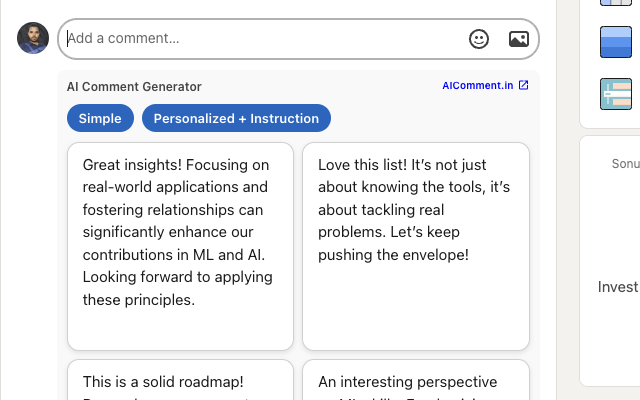Attach an image to the comment
Screen dimensions: 640x400
pyautogui.click(x=519, y=39)
